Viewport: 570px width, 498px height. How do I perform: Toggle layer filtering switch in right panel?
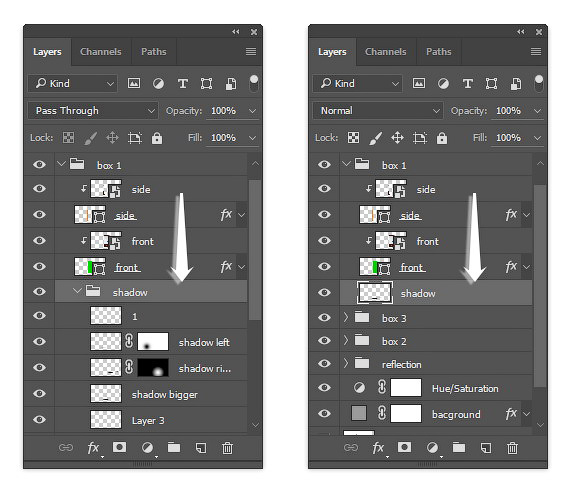click(x=539, y=84)
